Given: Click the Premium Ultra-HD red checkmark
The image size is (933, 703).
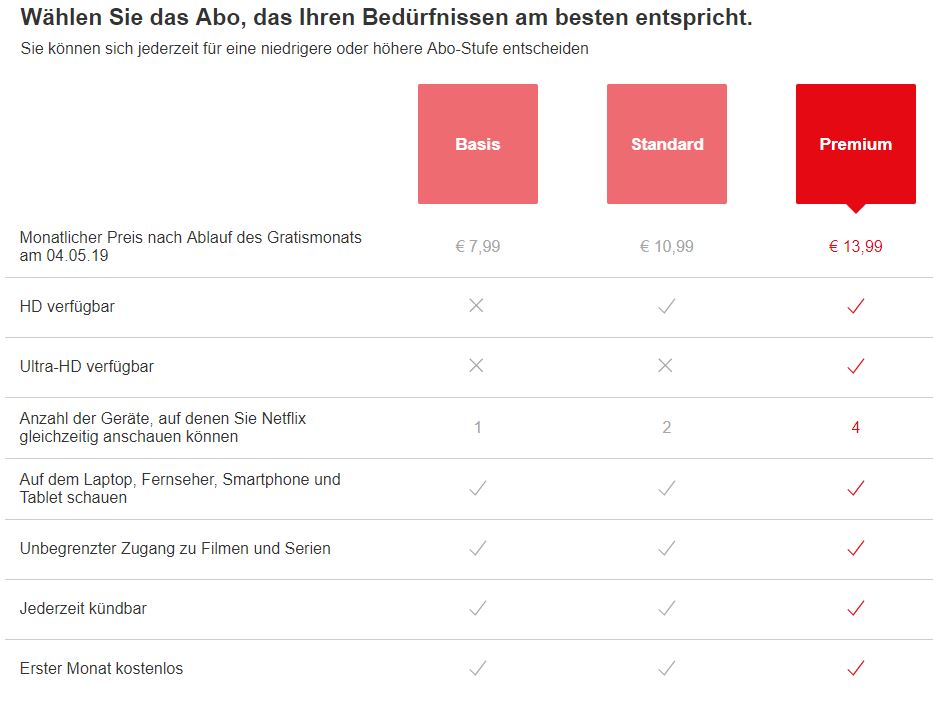Looking at the screenshot, I should point(856,366).
